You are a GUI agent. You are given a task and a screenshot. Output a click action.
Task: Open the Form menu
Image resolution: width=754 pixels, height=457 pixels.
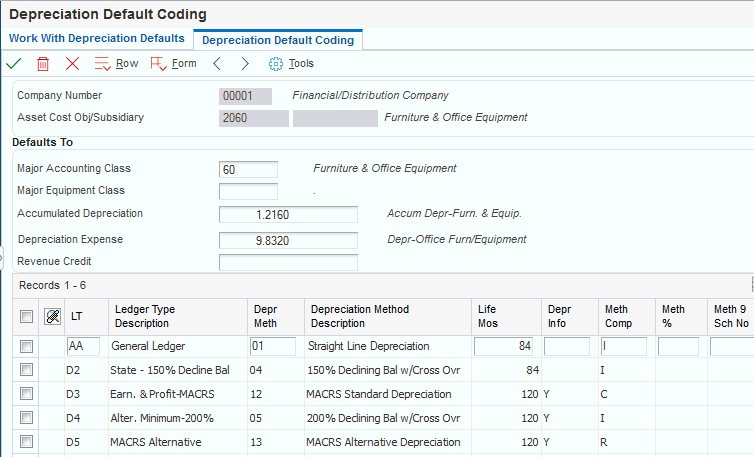[x=174, y=63]
